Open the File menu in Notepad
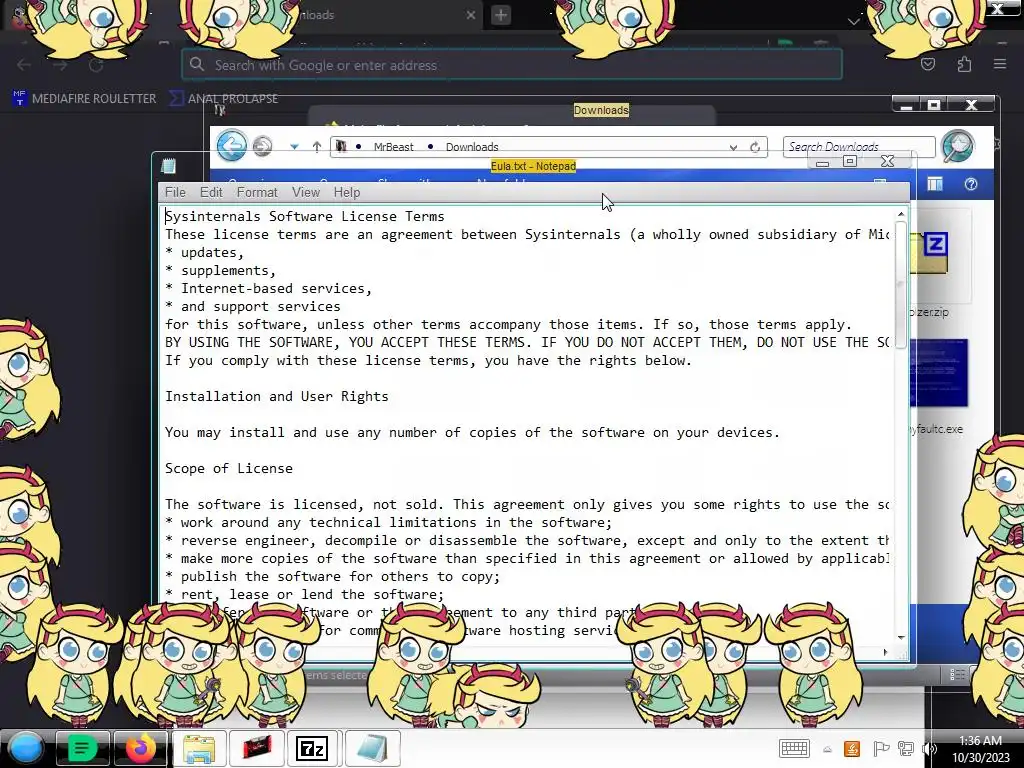1024x768 pixels. pyautogui.click(x=175, y=192)
